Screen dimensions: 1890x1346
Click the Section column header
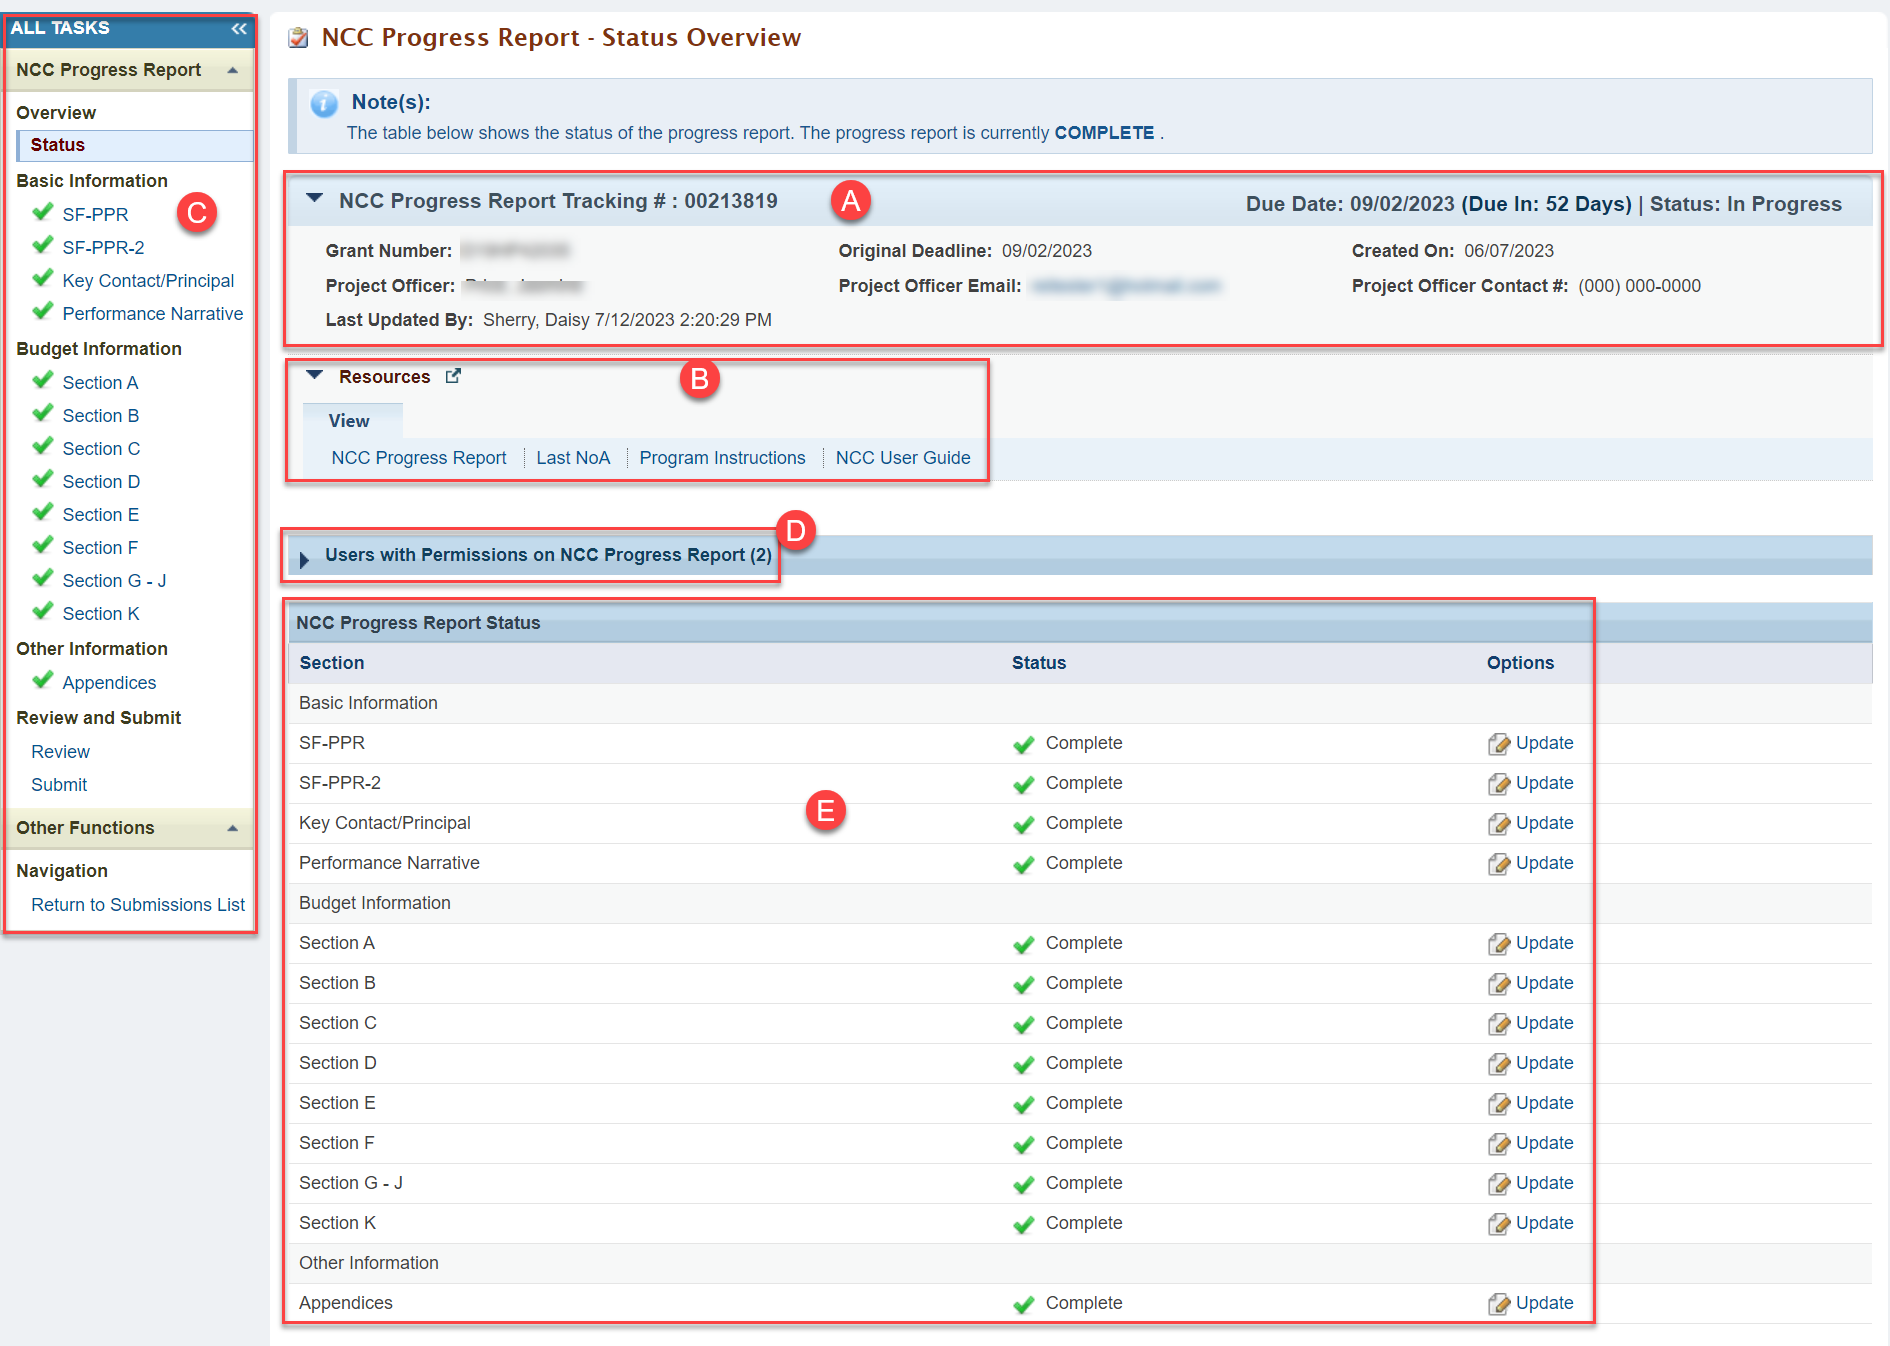332,663
